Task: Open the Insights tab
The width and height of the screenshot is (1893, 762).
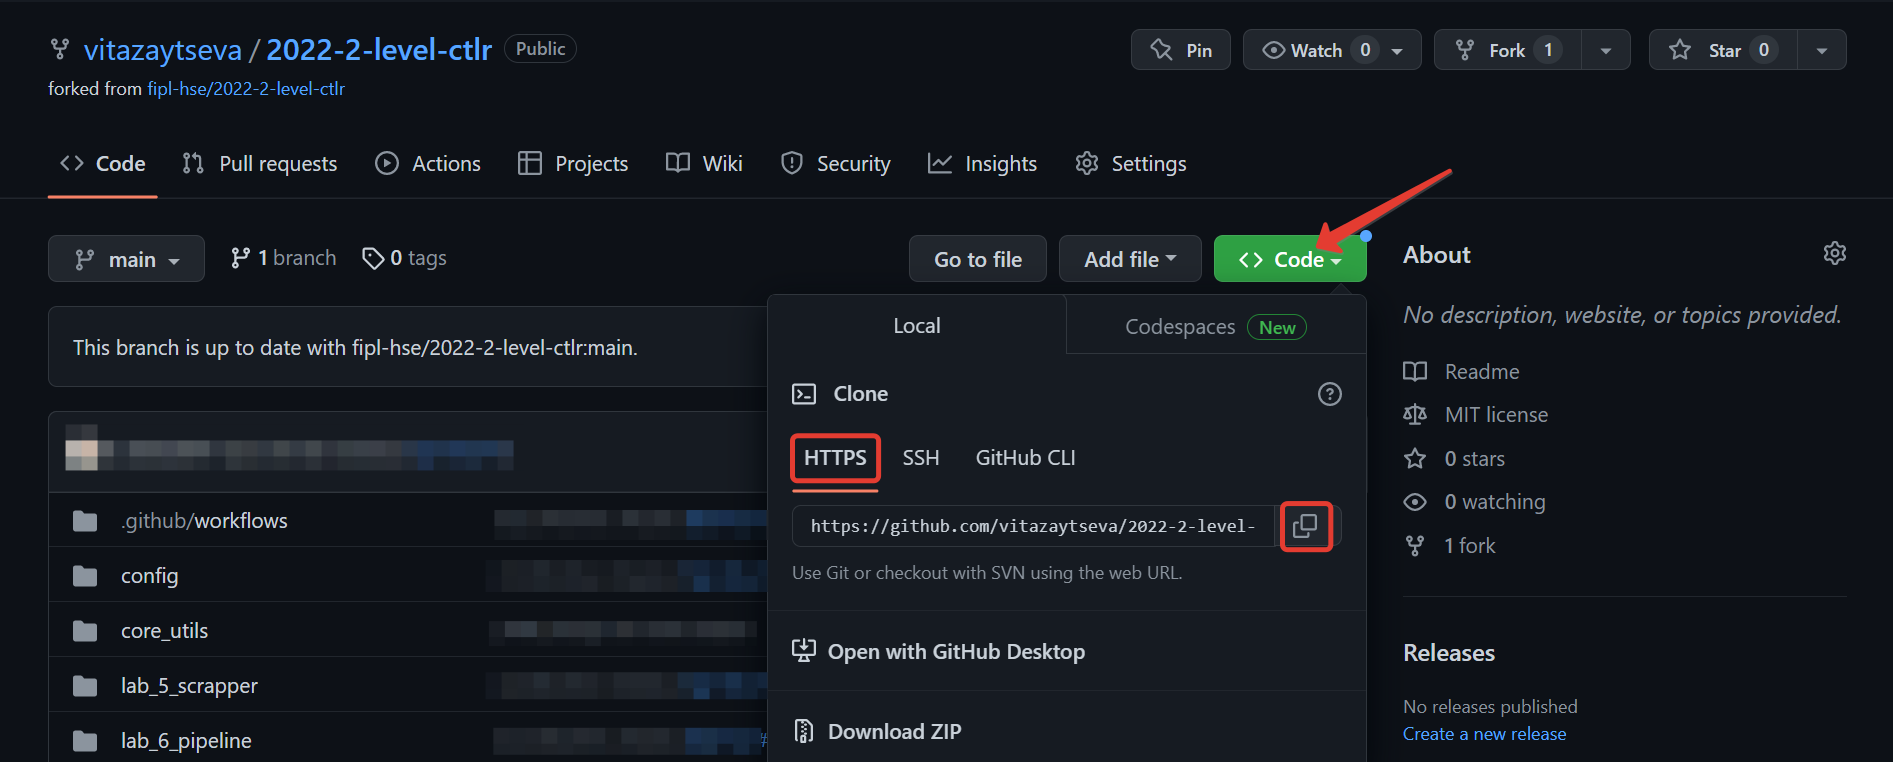Action: 982,164
